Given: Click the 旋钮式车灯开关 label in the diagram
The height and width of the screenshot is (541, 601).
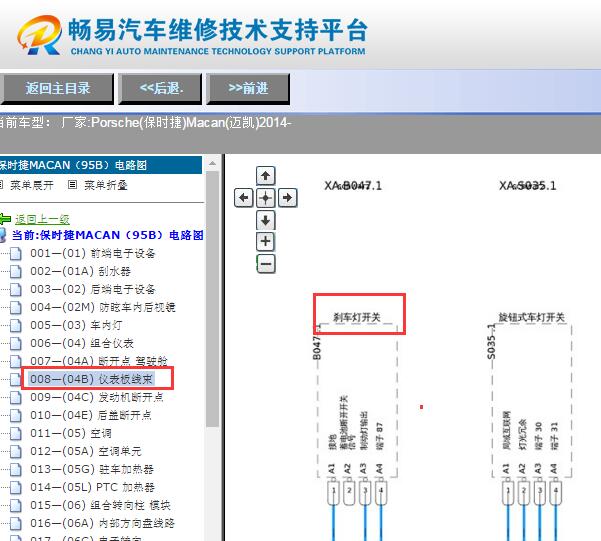Looking at the screenshot, I should (532, 317).
